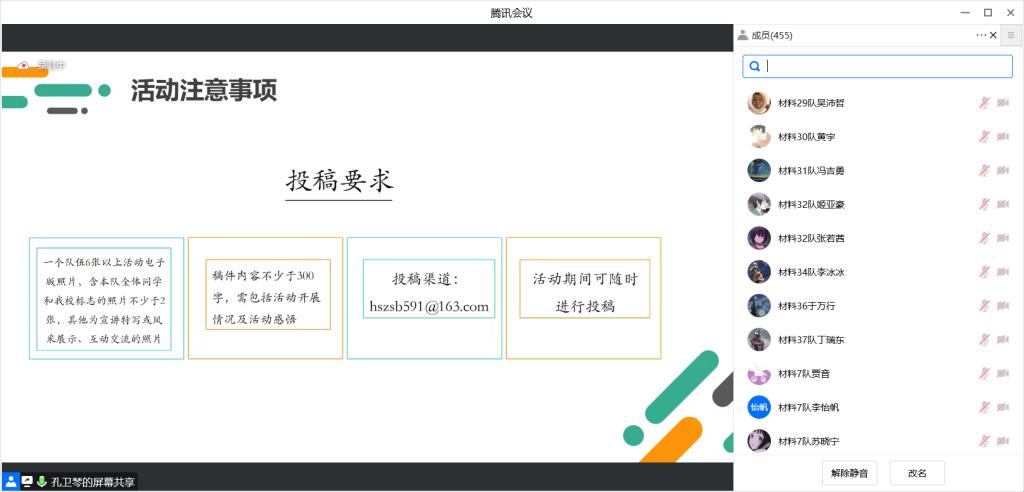Screen dimensions: 1024x492
Task: Click muted microphone icon for 材料34队李冰冰
Action: point(984,272)
